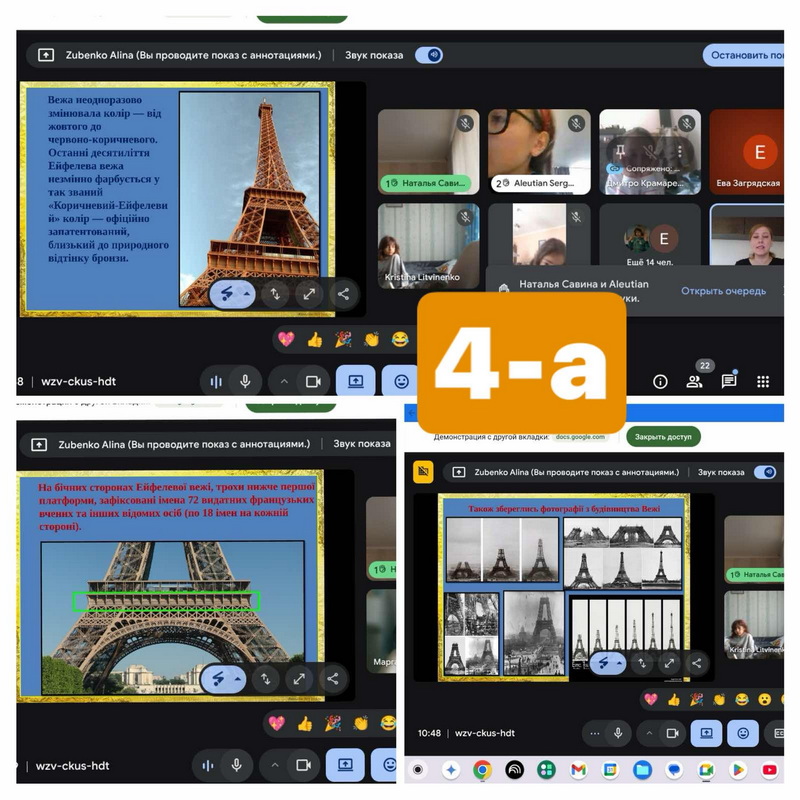Click the green Закрыть доступ button
This screenshot has height=800, width=800.
pyautogui.click(x=664, y=437)
